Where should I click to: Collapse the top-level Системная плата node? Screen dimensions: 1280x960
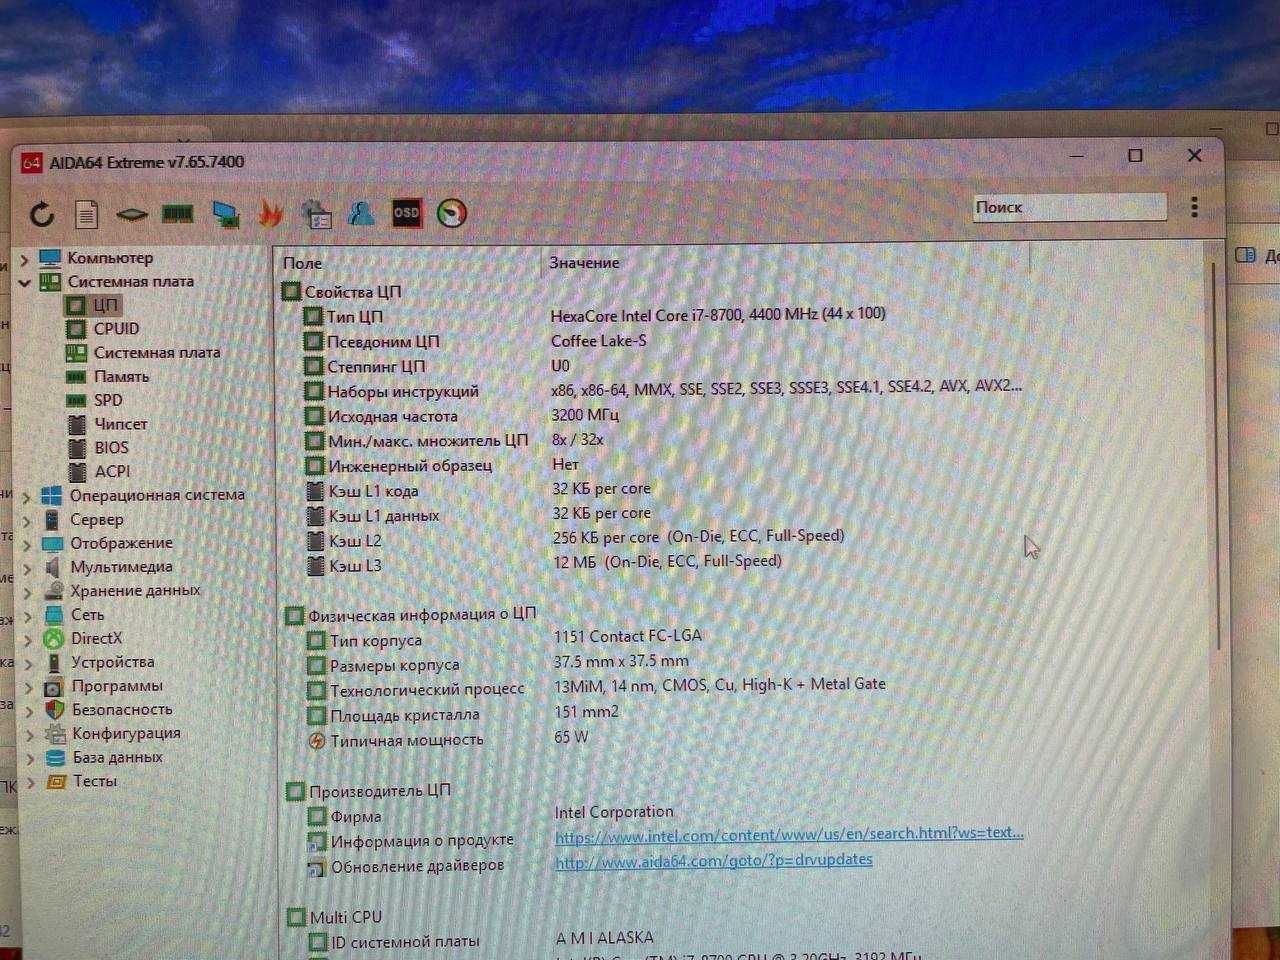(x=25, y=283)
